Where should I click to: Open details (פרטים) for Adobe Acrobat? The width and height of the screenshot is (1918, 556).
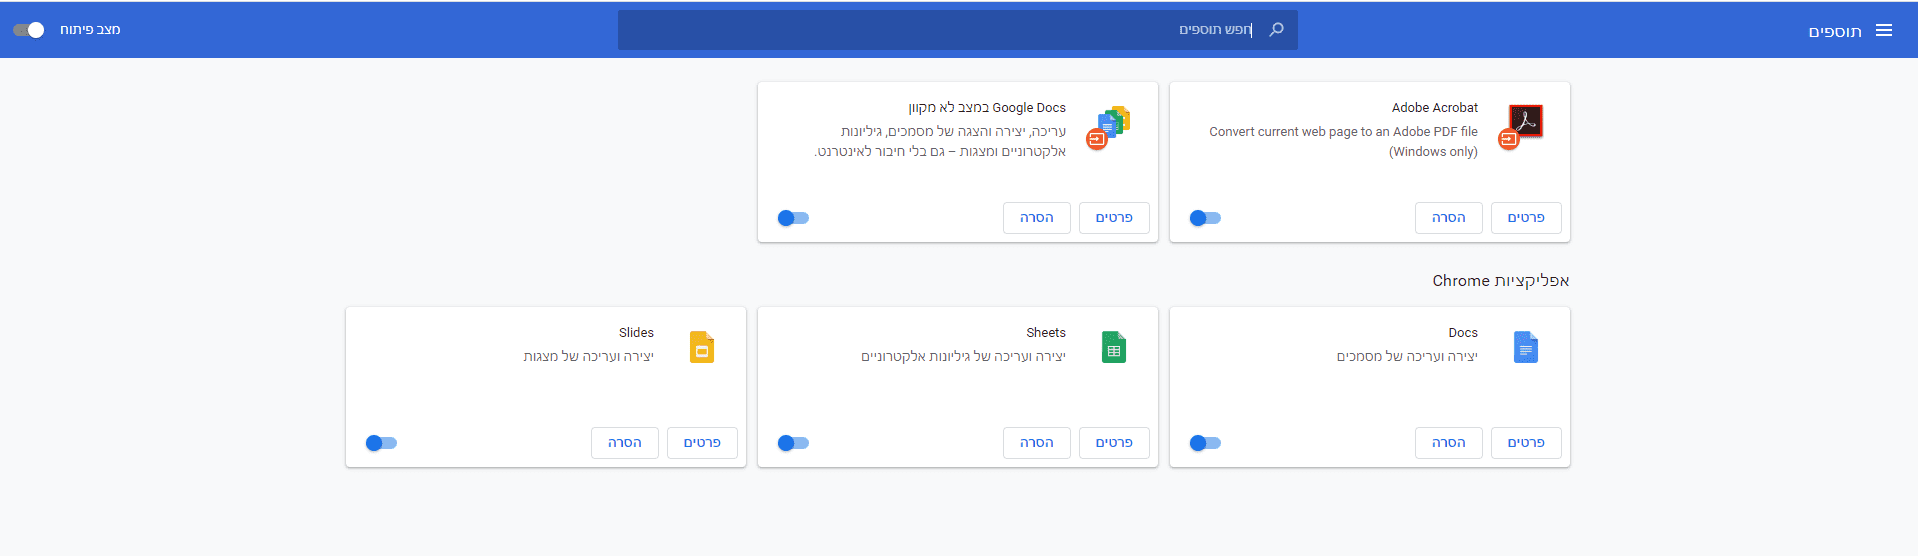[x=1526, y=218]
